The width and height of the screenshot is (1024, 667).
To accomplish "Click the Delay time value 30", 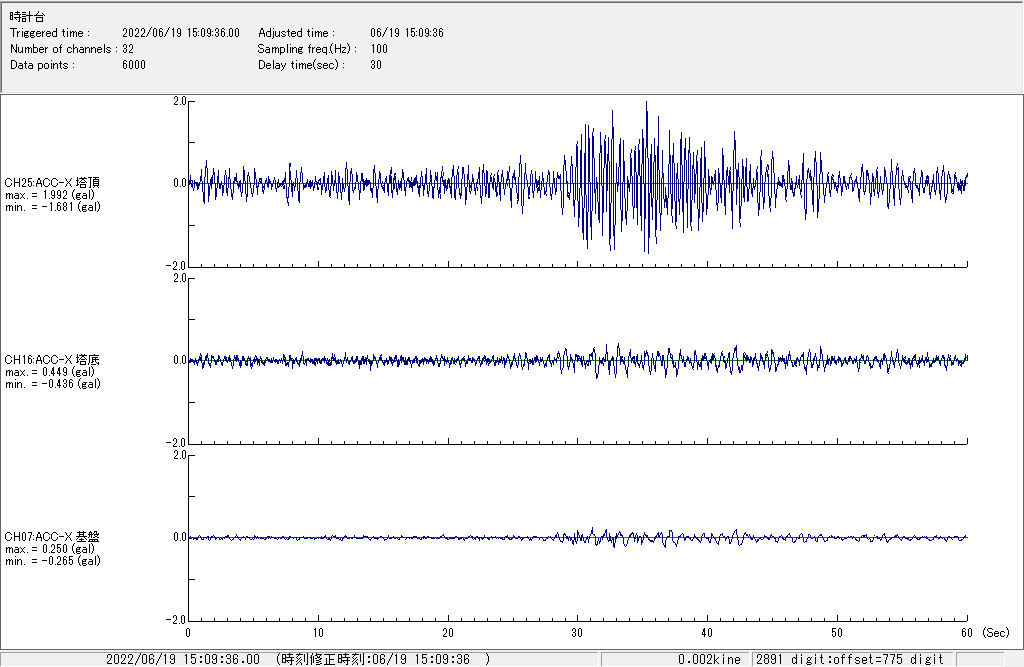I will click(376, 65).
